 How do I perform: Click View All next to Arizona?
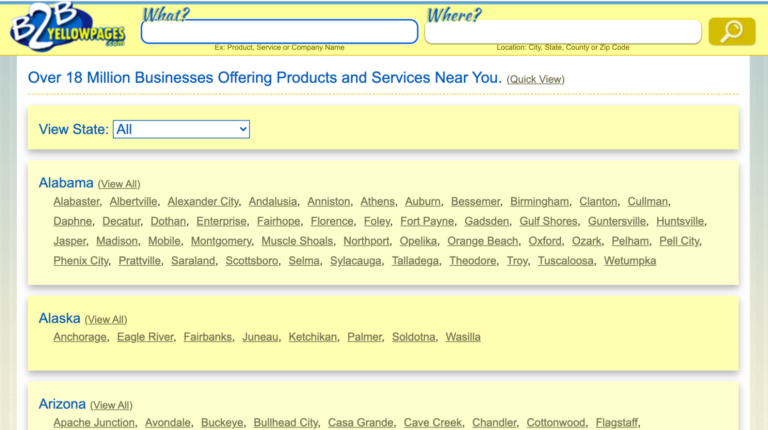coord(111,405)
